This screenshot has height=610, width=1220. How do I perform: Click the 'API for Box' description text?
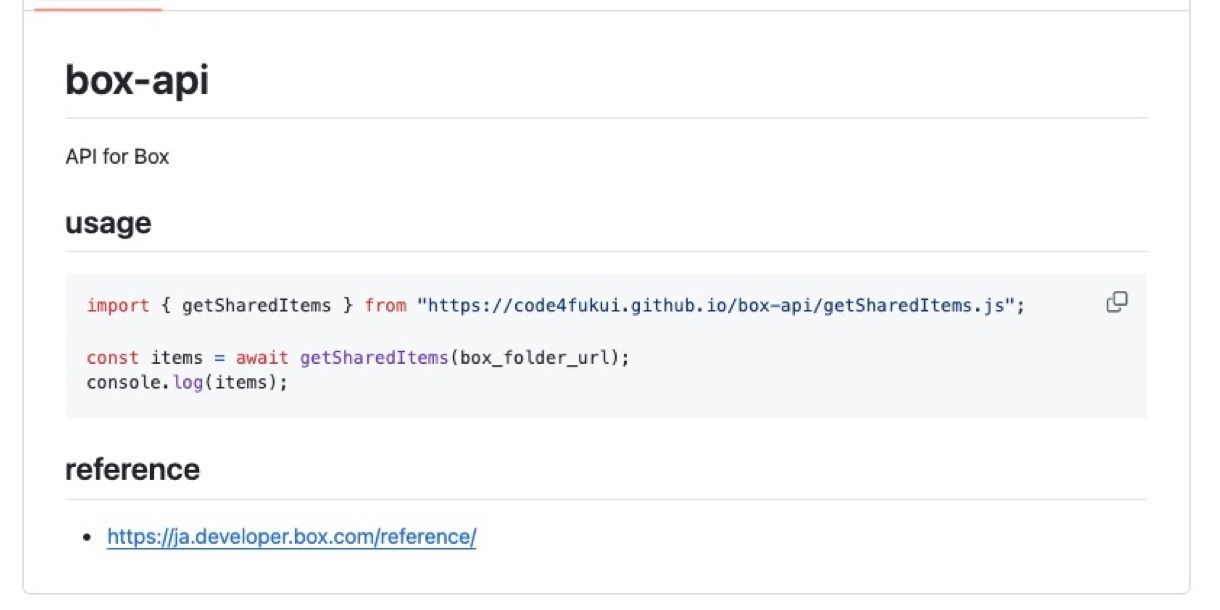(x=117, y=157)
